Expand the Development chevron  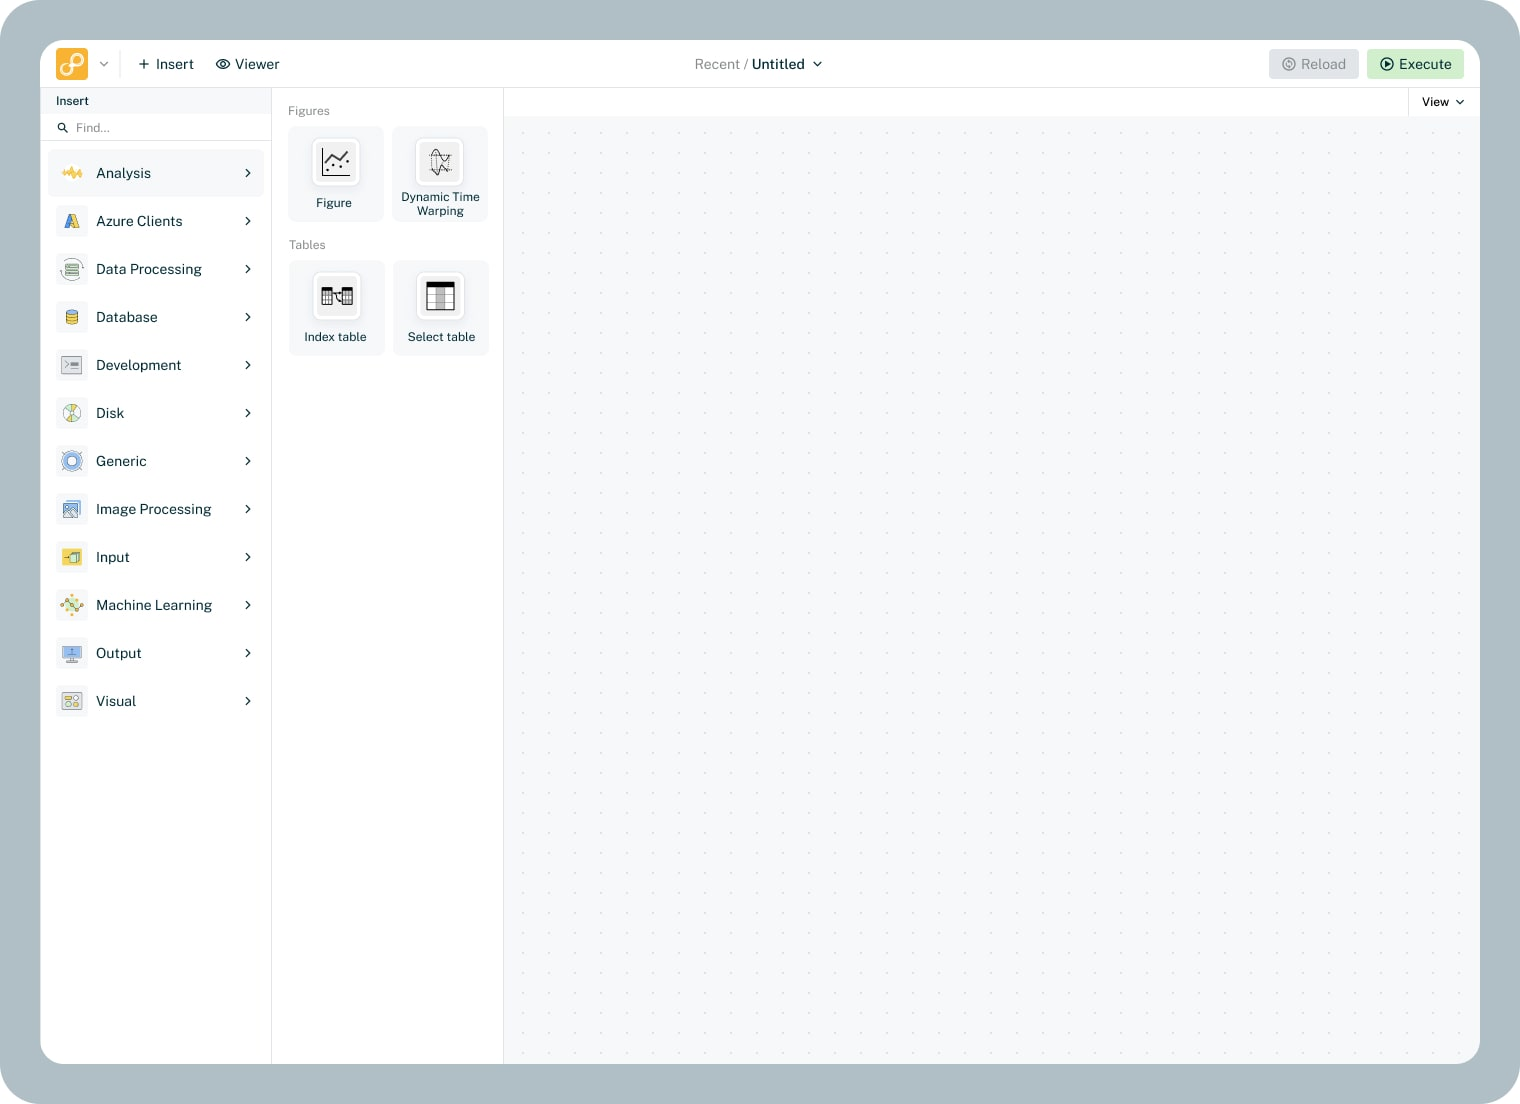coord(248,365)
